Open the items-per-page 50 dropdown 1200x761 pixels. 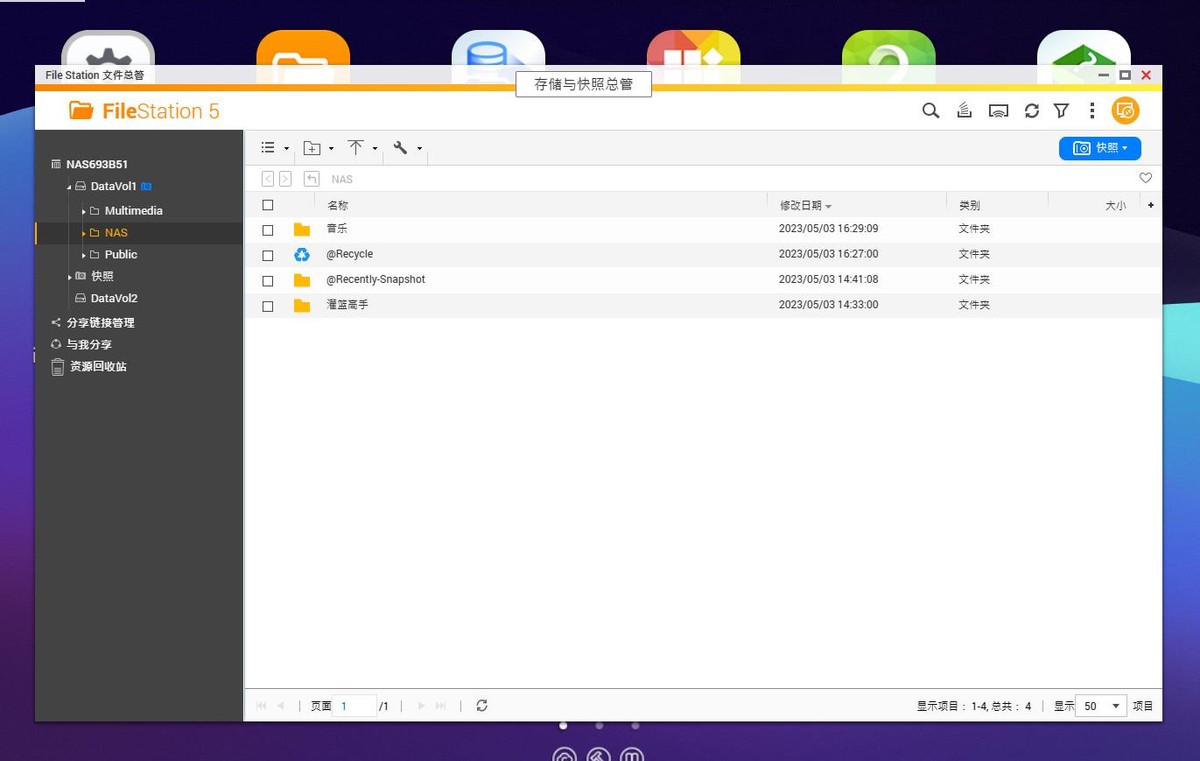tap(1101, 706)
